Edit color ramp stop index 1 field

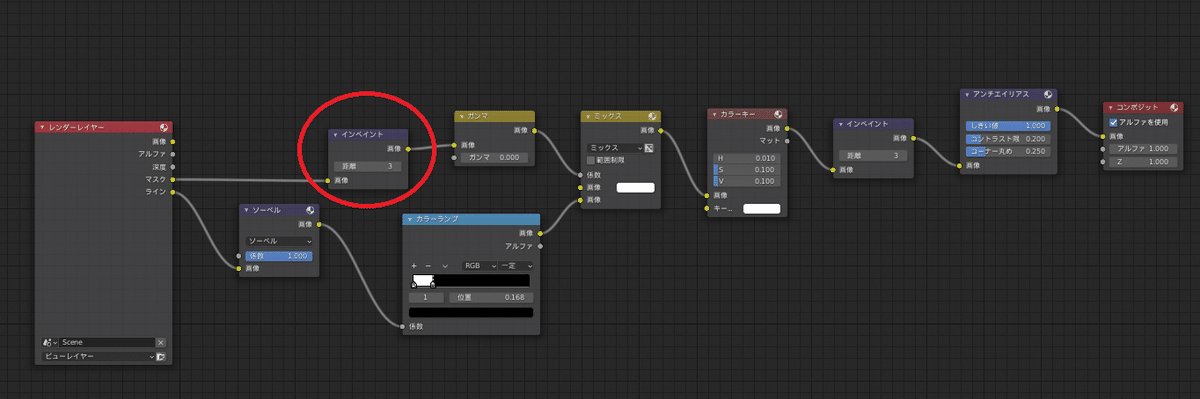coord(426,297)
